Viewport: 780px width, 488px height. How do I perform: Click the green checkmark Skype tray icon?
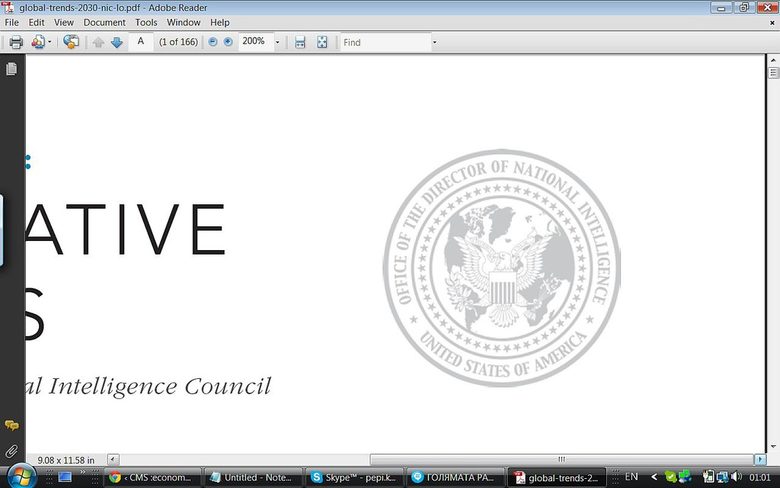[x=671, y=477]
